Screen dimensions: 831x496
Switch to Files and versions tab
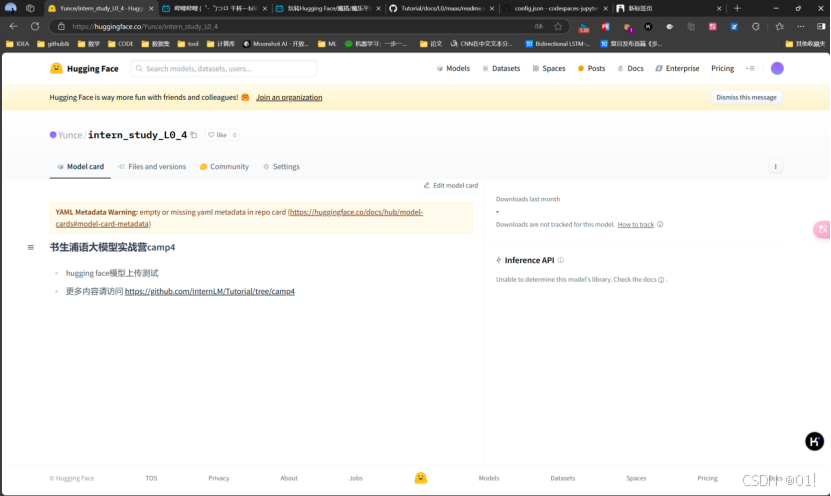coord(152,166)
